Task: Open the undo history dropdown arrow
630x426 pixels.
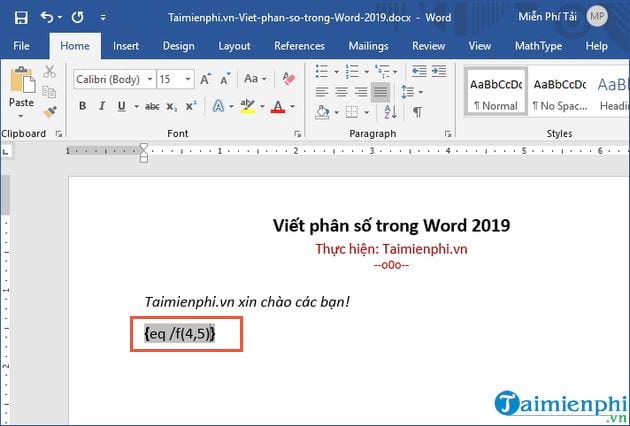Action: (60, 17)
